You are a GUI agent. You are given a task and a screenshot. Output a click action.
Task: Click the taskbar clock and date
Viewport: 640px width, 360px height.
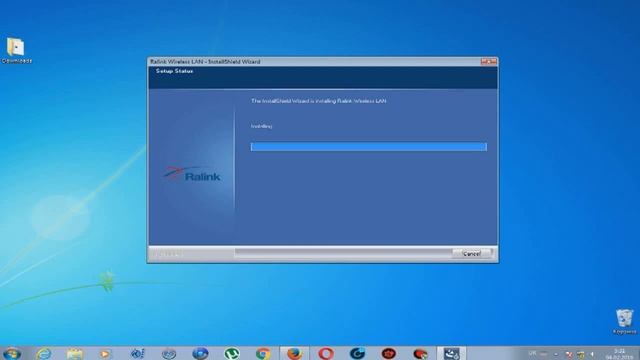pyautogui.click(x=619, y=354)
